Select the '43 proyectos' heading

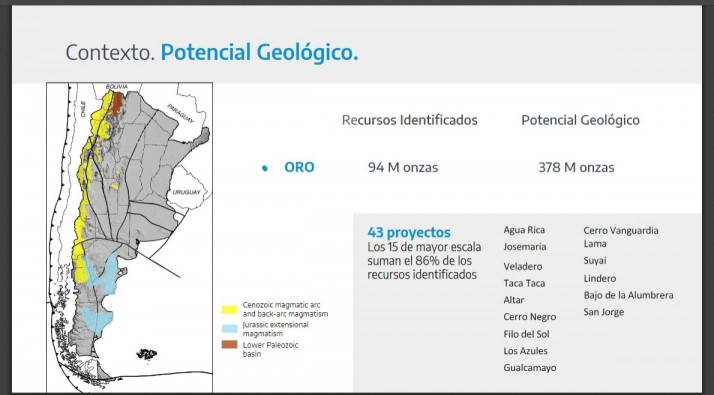(409, 233)
